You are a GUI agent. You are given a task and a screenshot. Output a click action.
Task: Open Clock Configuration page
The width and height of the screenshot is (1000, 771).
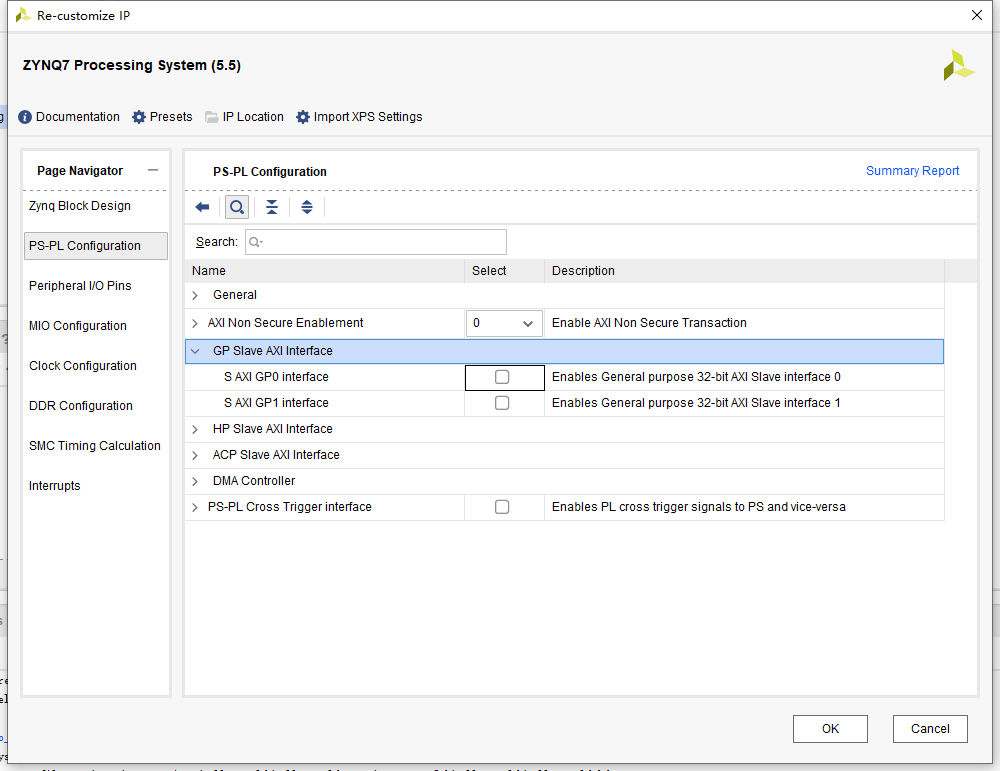click(x=83, y=366)
